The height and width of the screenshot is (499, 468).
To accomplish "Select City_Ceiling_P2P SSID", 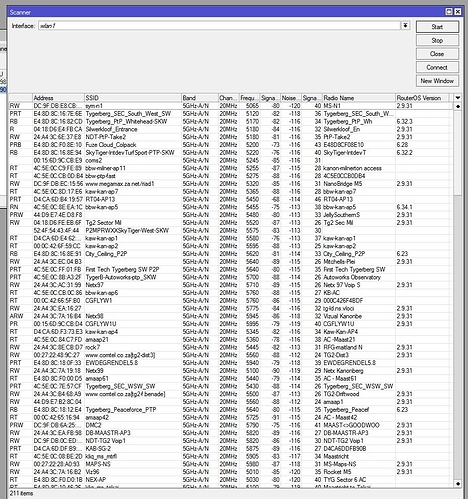I will pyautogui.click(x=106, y=254).
